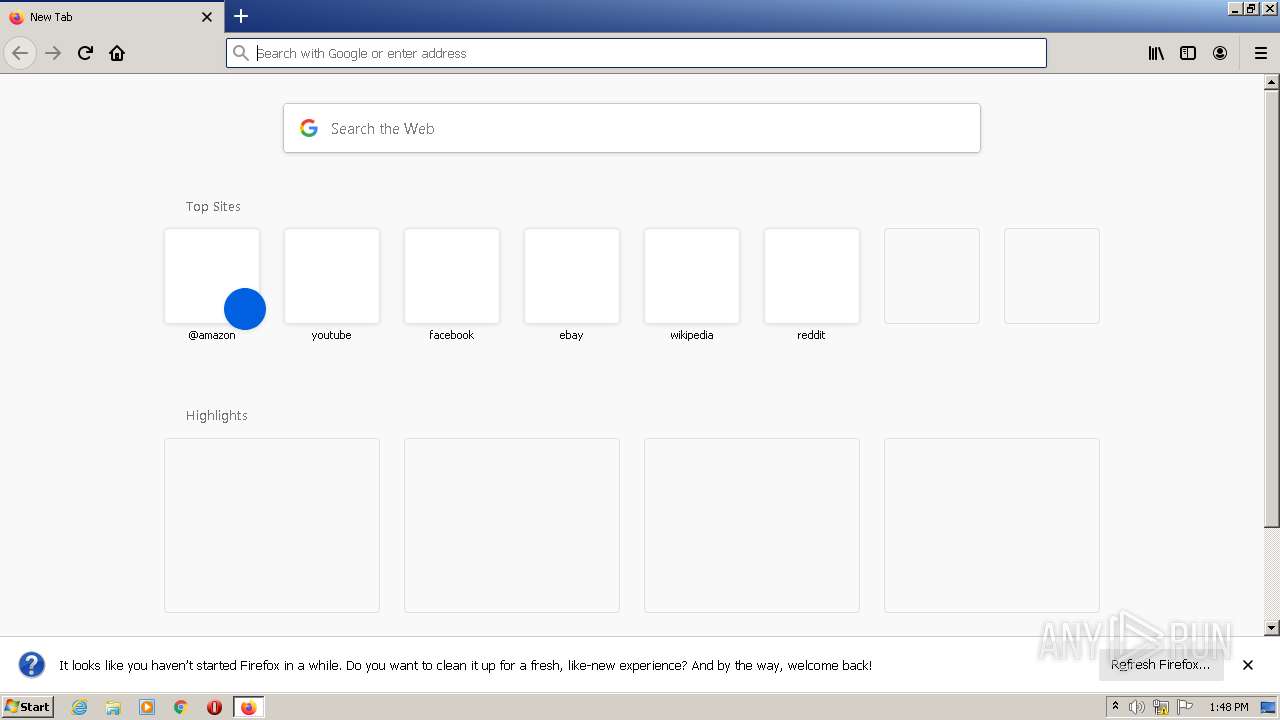The image size is (1280, 720).
Task: Show sidebars via the sidebar icon
Action: click(x=1188, y=53)
